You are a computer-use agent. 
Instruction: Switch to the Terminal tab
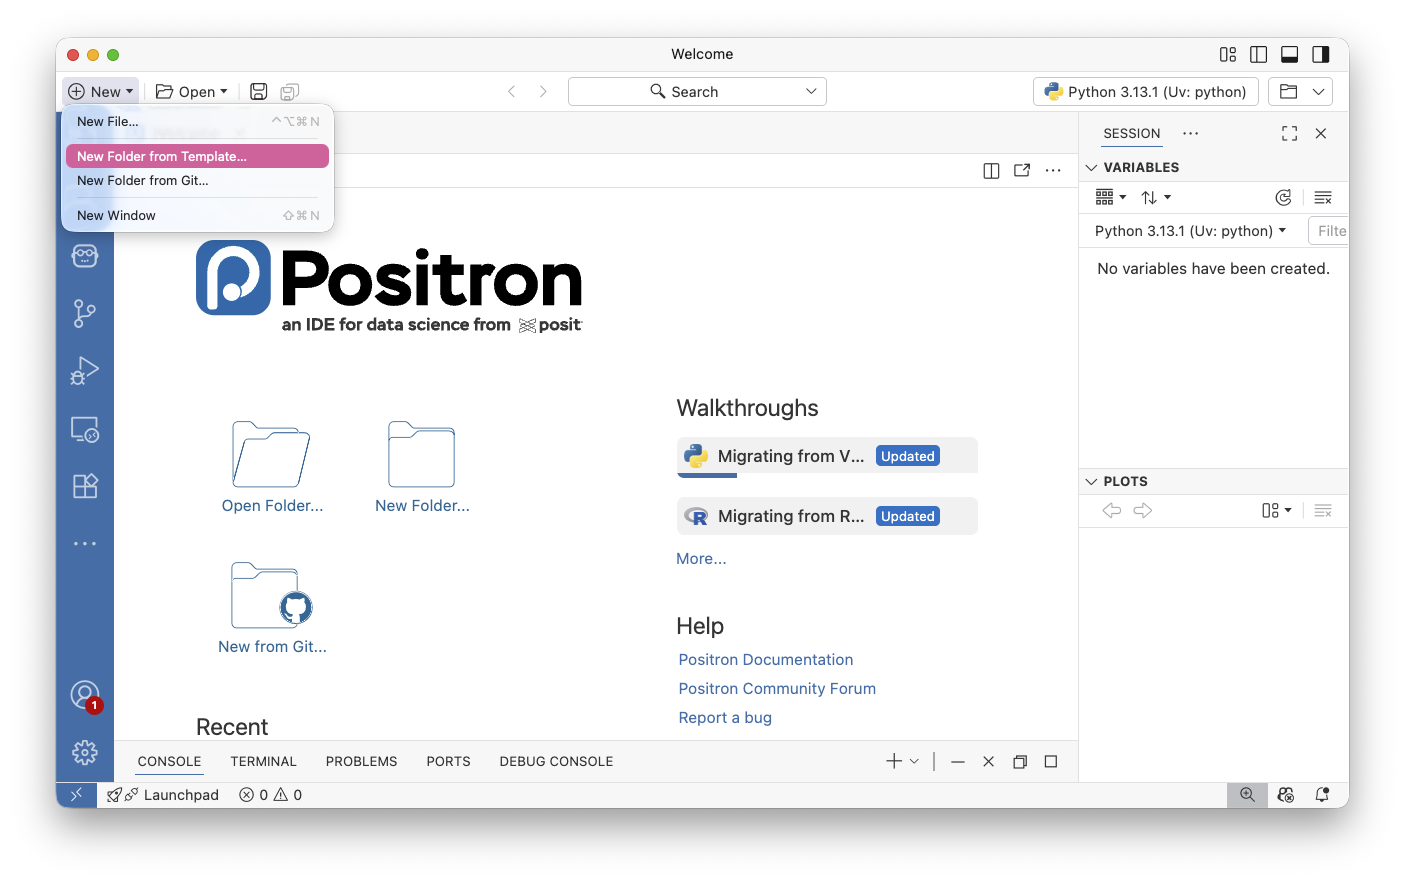coord(263,762)
